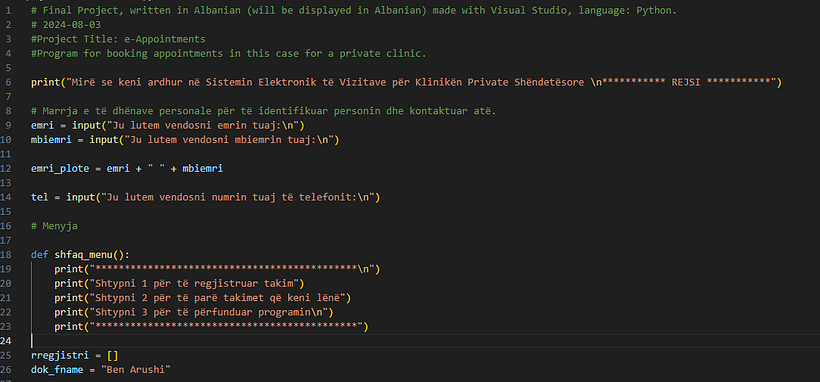Screen dimensions: 820x382
Task: Click the empty line 24 with the cursor
Action: (x=418, y=341)
